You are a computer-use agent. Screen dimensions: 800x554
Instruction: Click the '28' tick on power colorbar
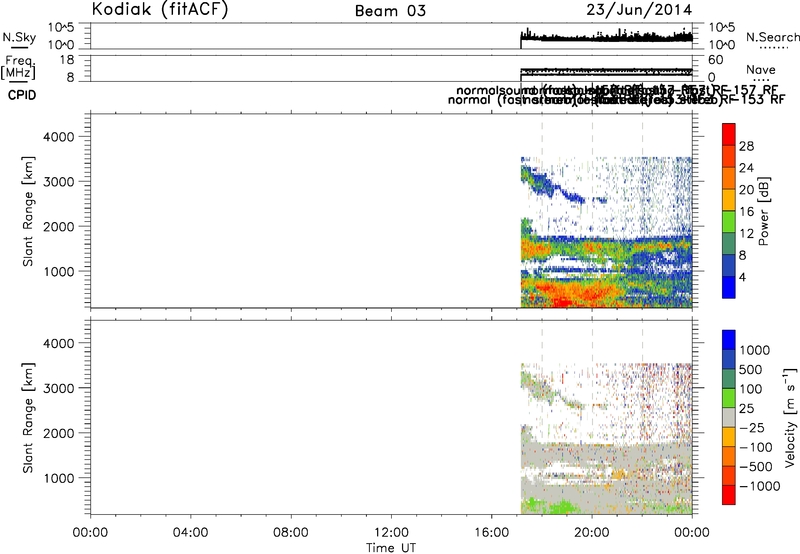point(746,146)
